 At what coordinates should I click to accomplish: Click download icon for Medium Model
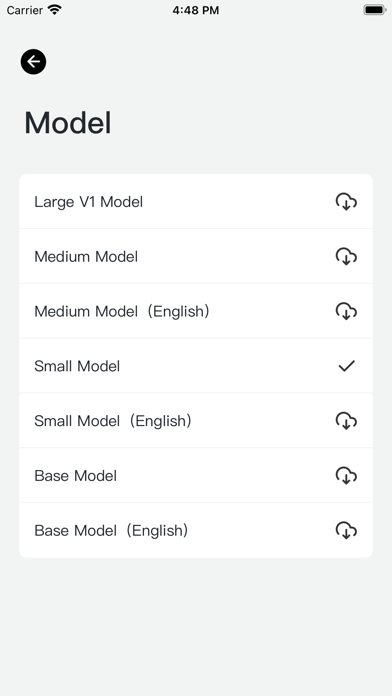pyautogui.click(x=346, y=257)
